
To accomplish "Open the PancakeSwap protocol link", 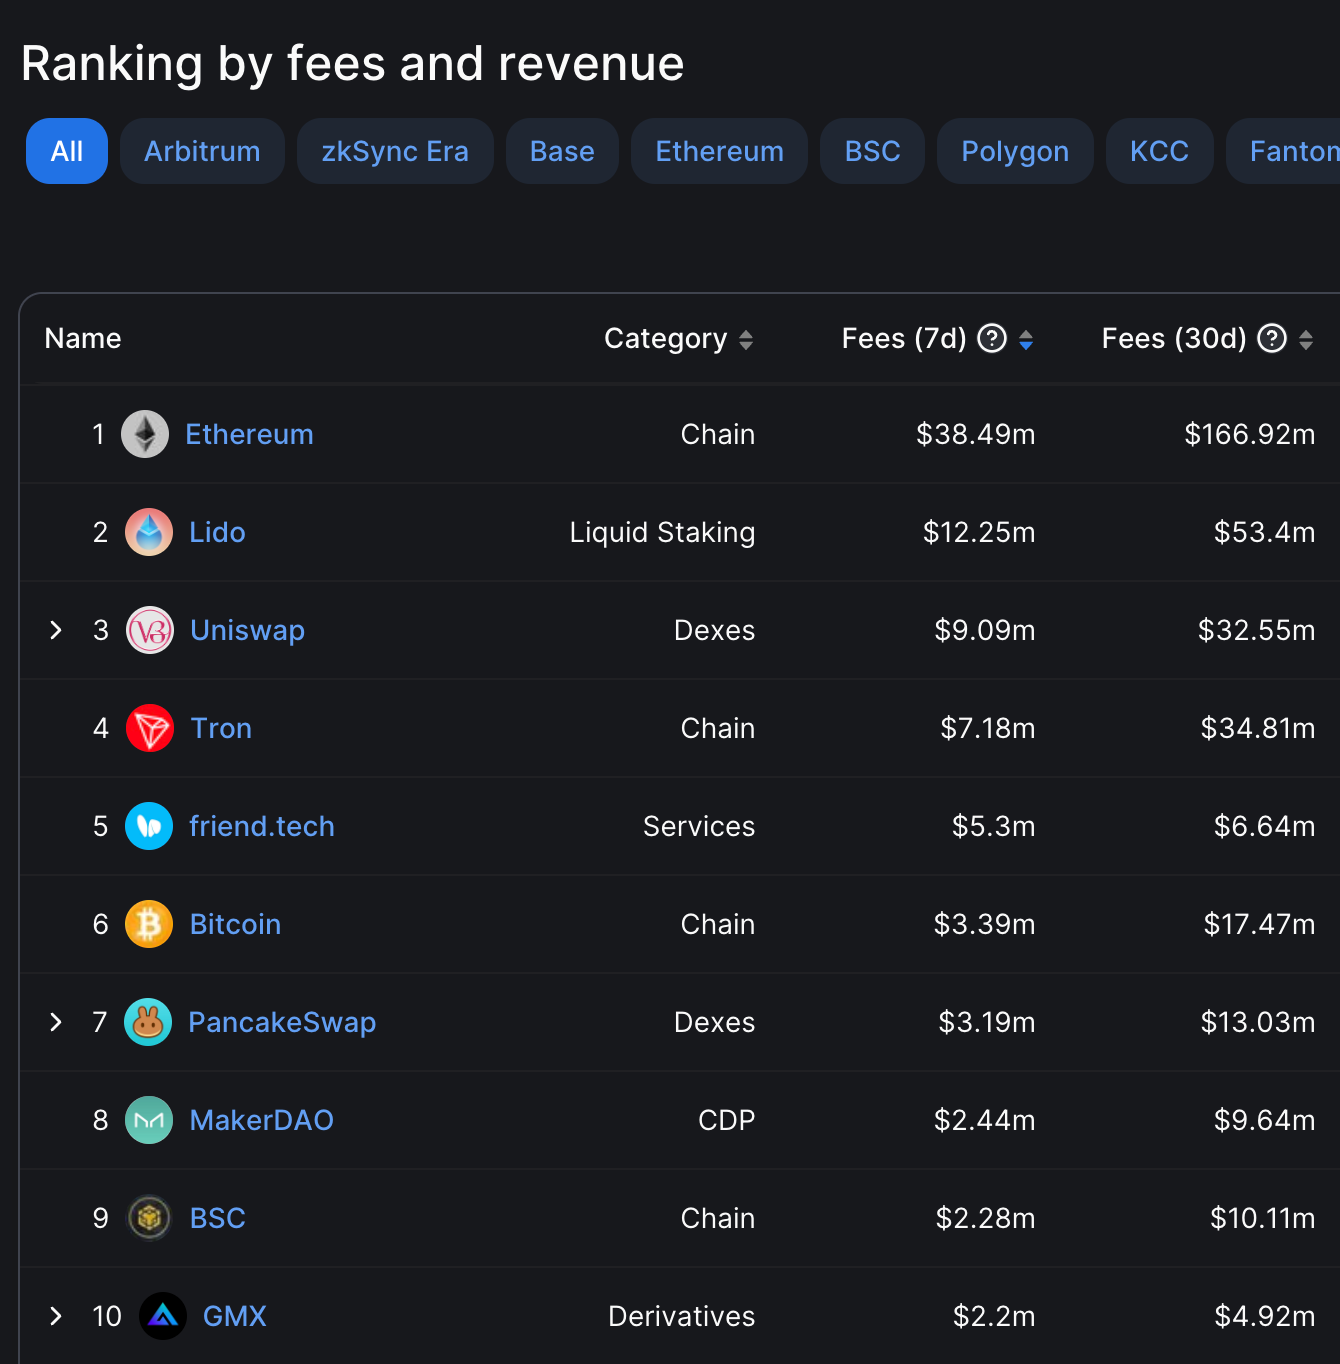I will pyautogui.click(x=282, y=1023).
